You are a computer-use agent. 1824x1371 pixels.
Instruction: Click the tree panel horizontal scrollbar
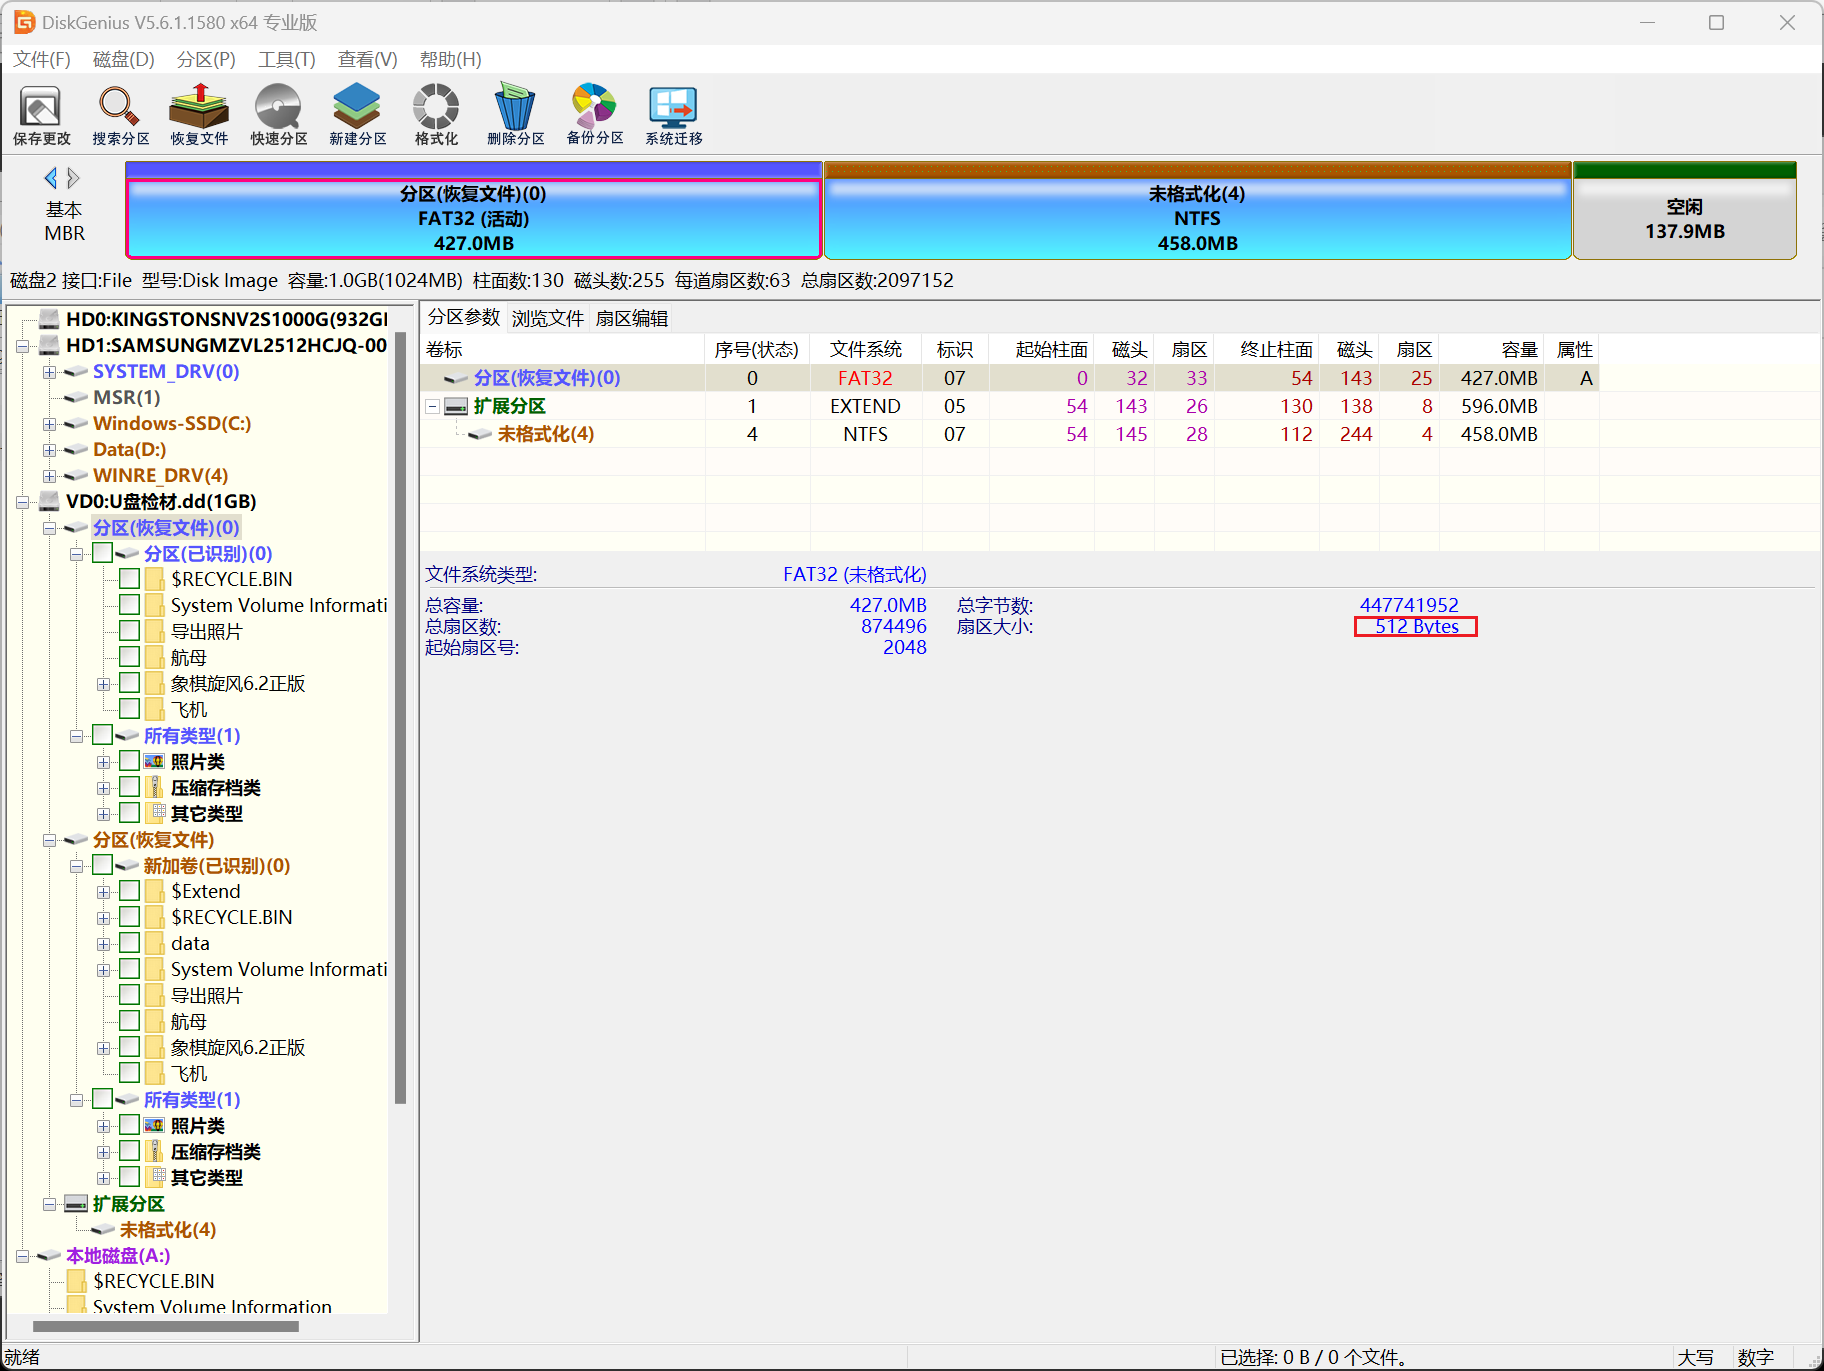click(166, 1327)
